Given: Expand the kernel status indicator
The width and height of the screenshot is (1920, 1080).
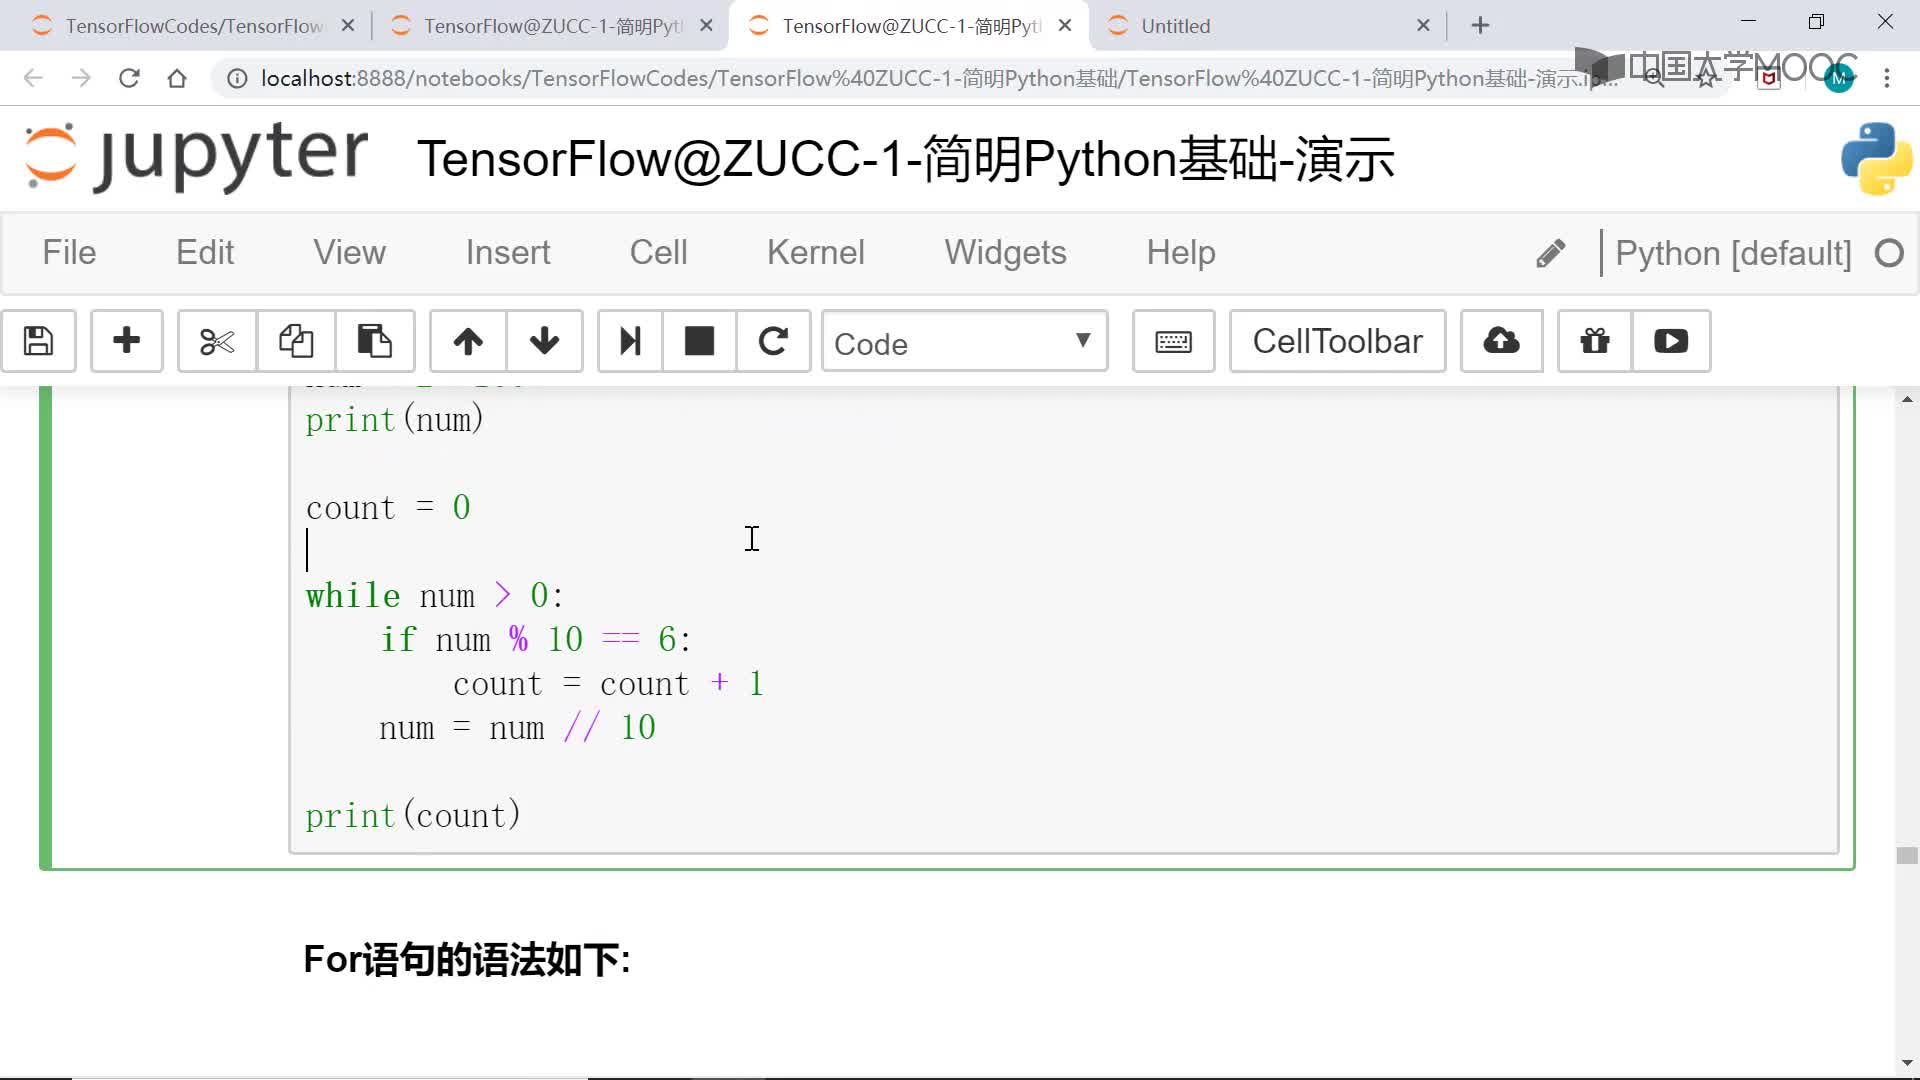Looking at the screenshot, I should click(x=1894, y=252).
